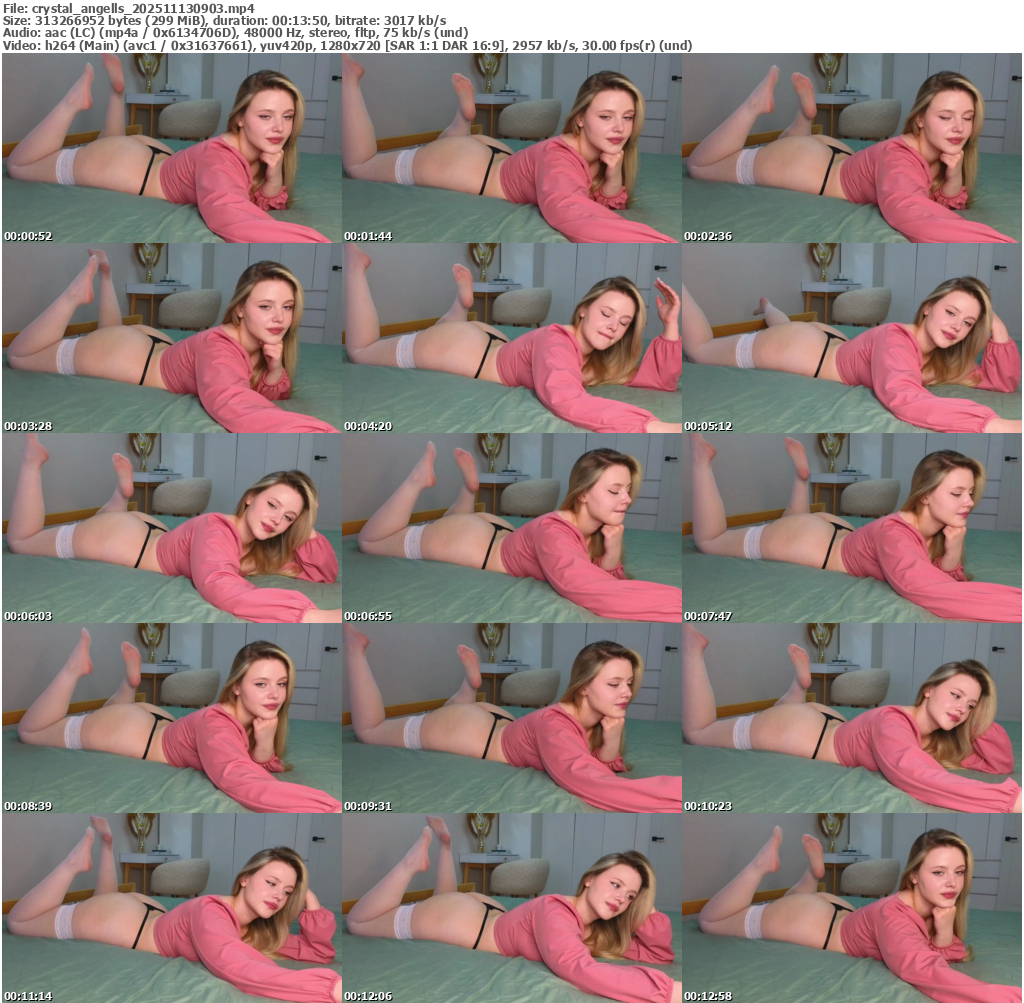Click the thumbnail at 00:02:36

point(851,148)
